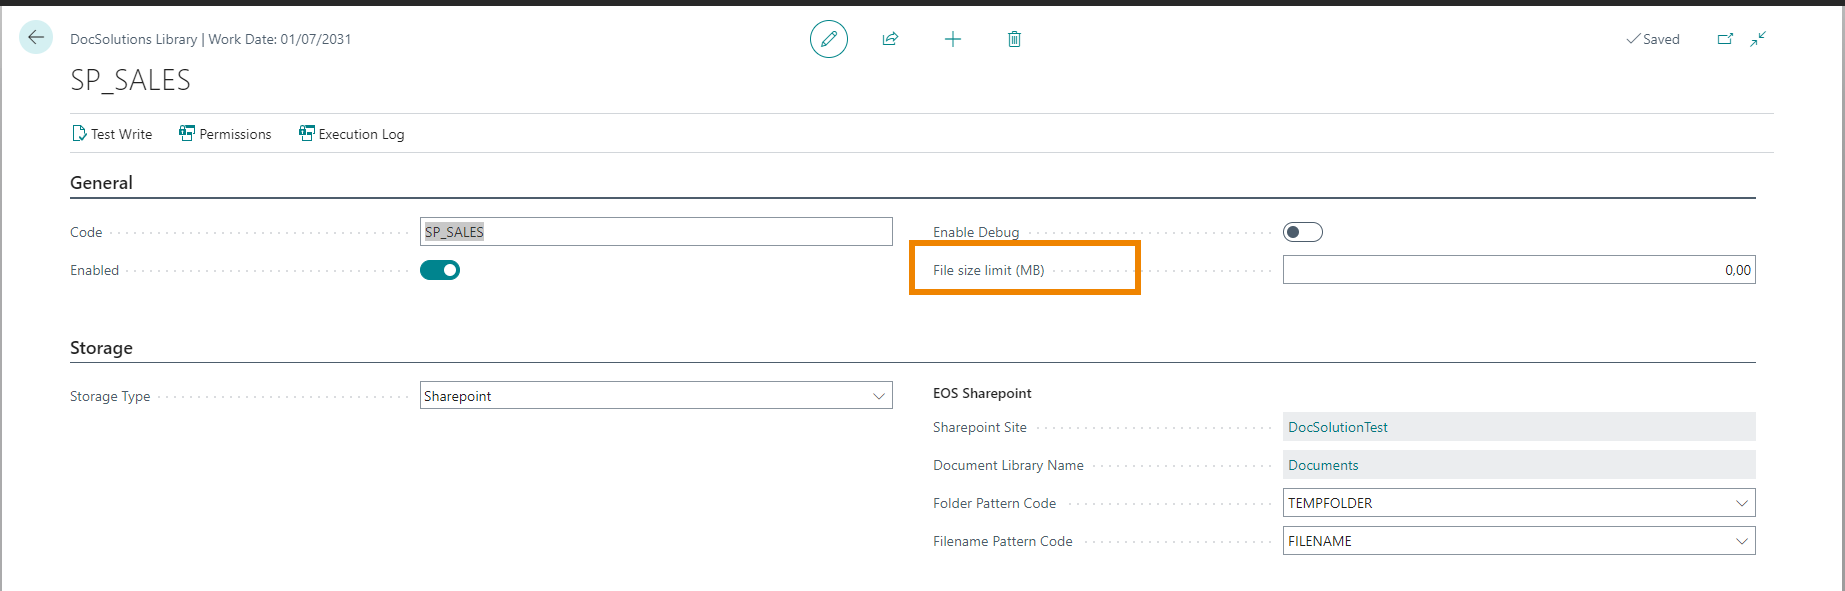Run the Test Write action
Screen dimensions: 1845x591
click(x=112, y=134)
